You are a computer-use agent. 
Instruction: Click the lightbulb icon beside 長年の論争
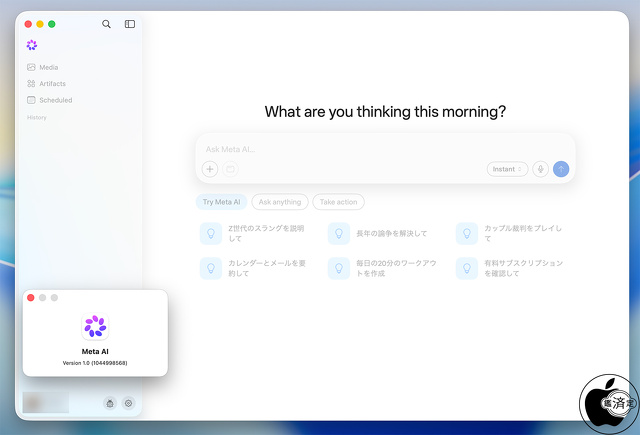pyautogui.click(x=339, y=233)
